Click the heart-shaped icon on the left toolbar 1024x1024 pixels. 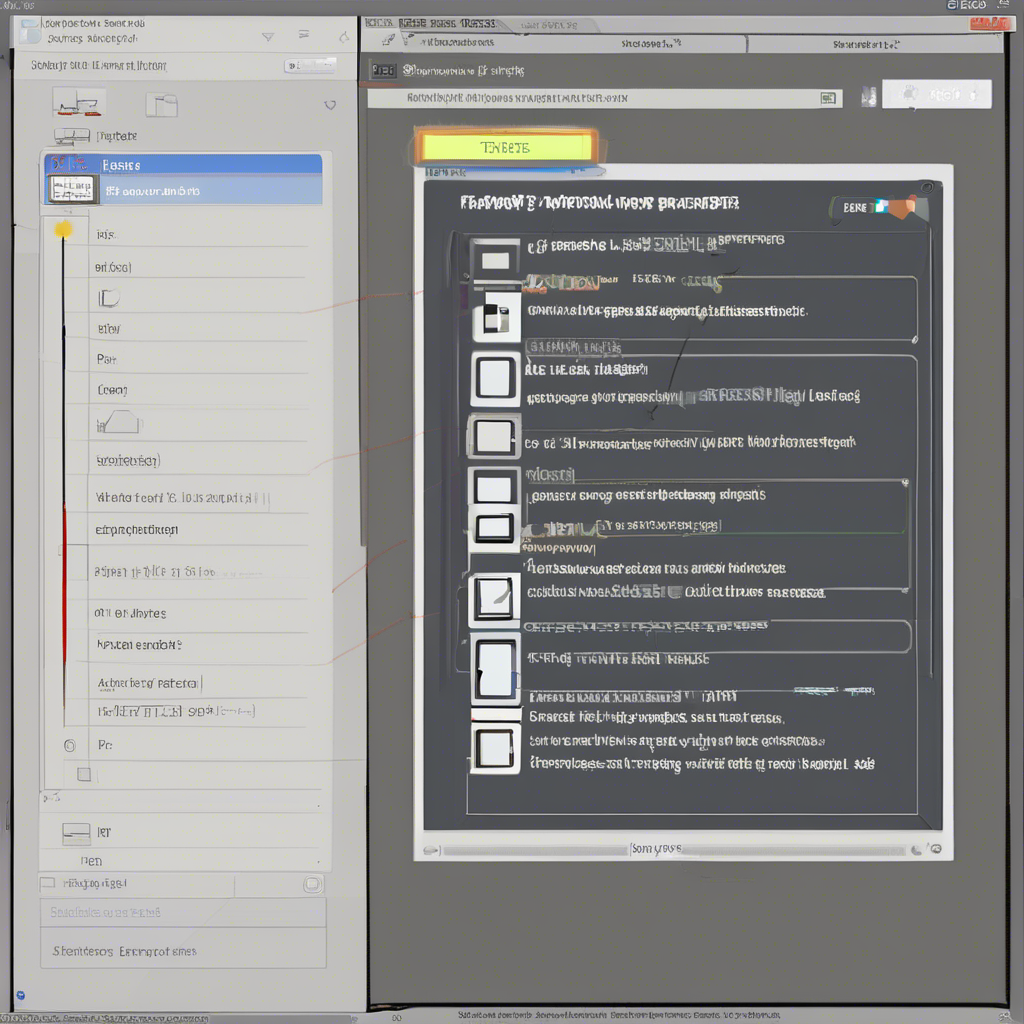[x=330, y=103]
